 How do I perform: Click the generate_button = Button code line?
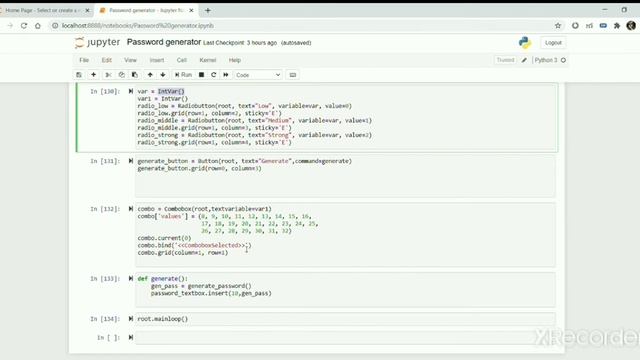[244, 161]
